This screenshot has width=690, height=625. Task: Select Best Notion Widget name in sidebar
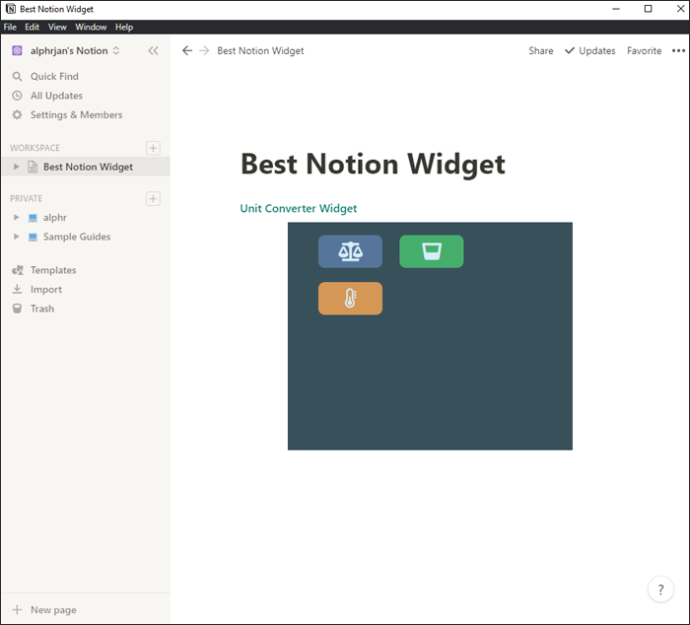coord(88,167)
